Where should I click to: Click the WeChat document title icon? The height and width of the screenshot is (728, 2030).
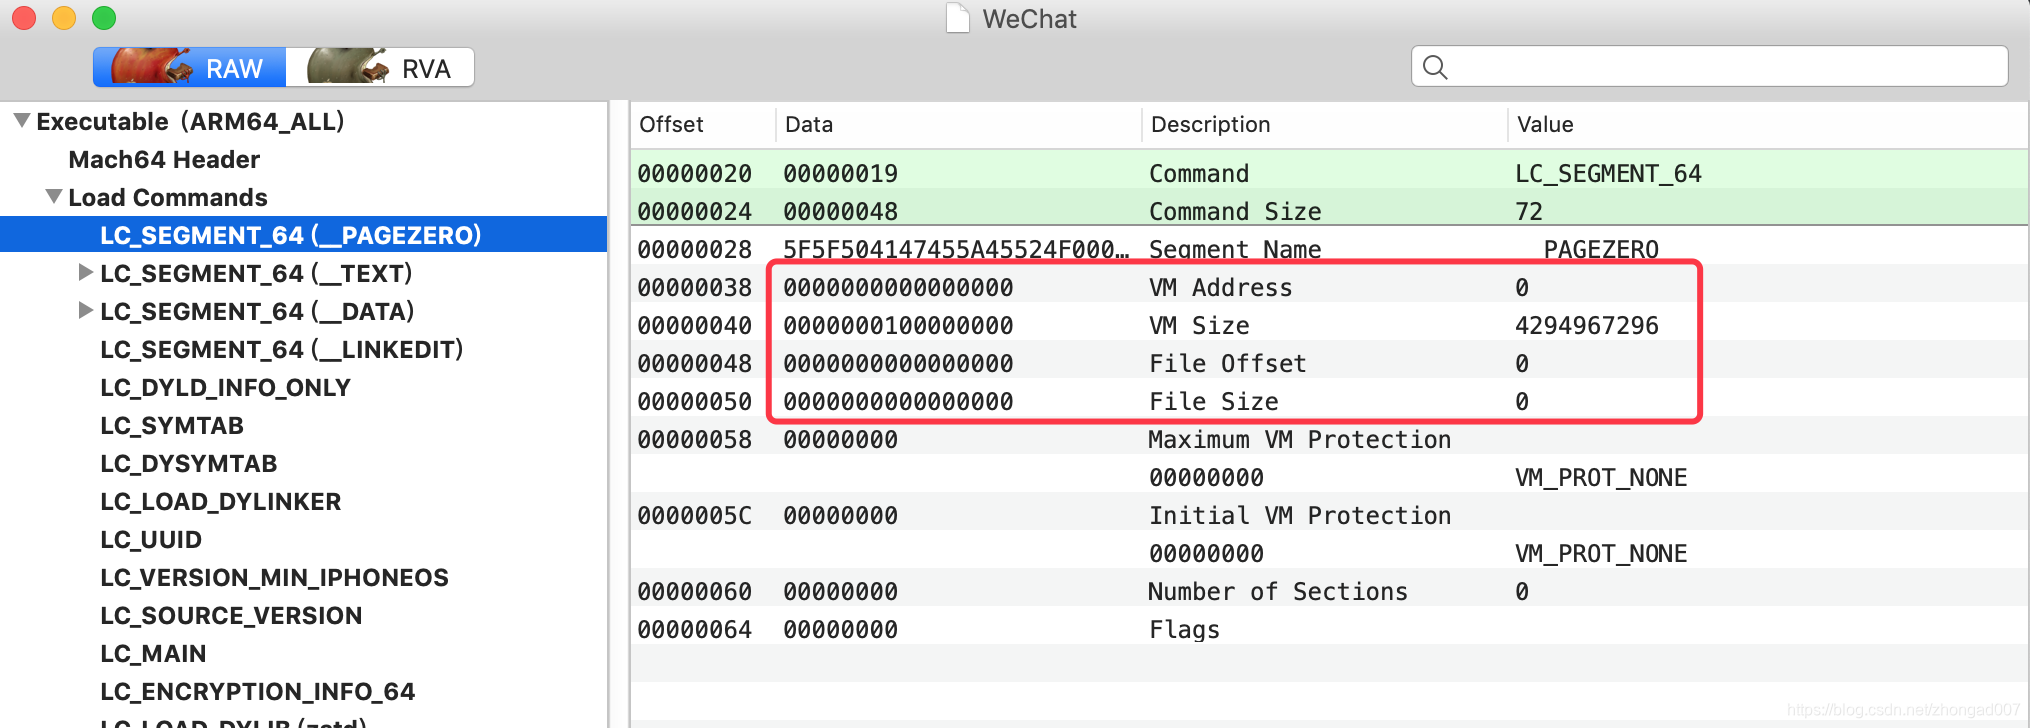pos(958,18)
